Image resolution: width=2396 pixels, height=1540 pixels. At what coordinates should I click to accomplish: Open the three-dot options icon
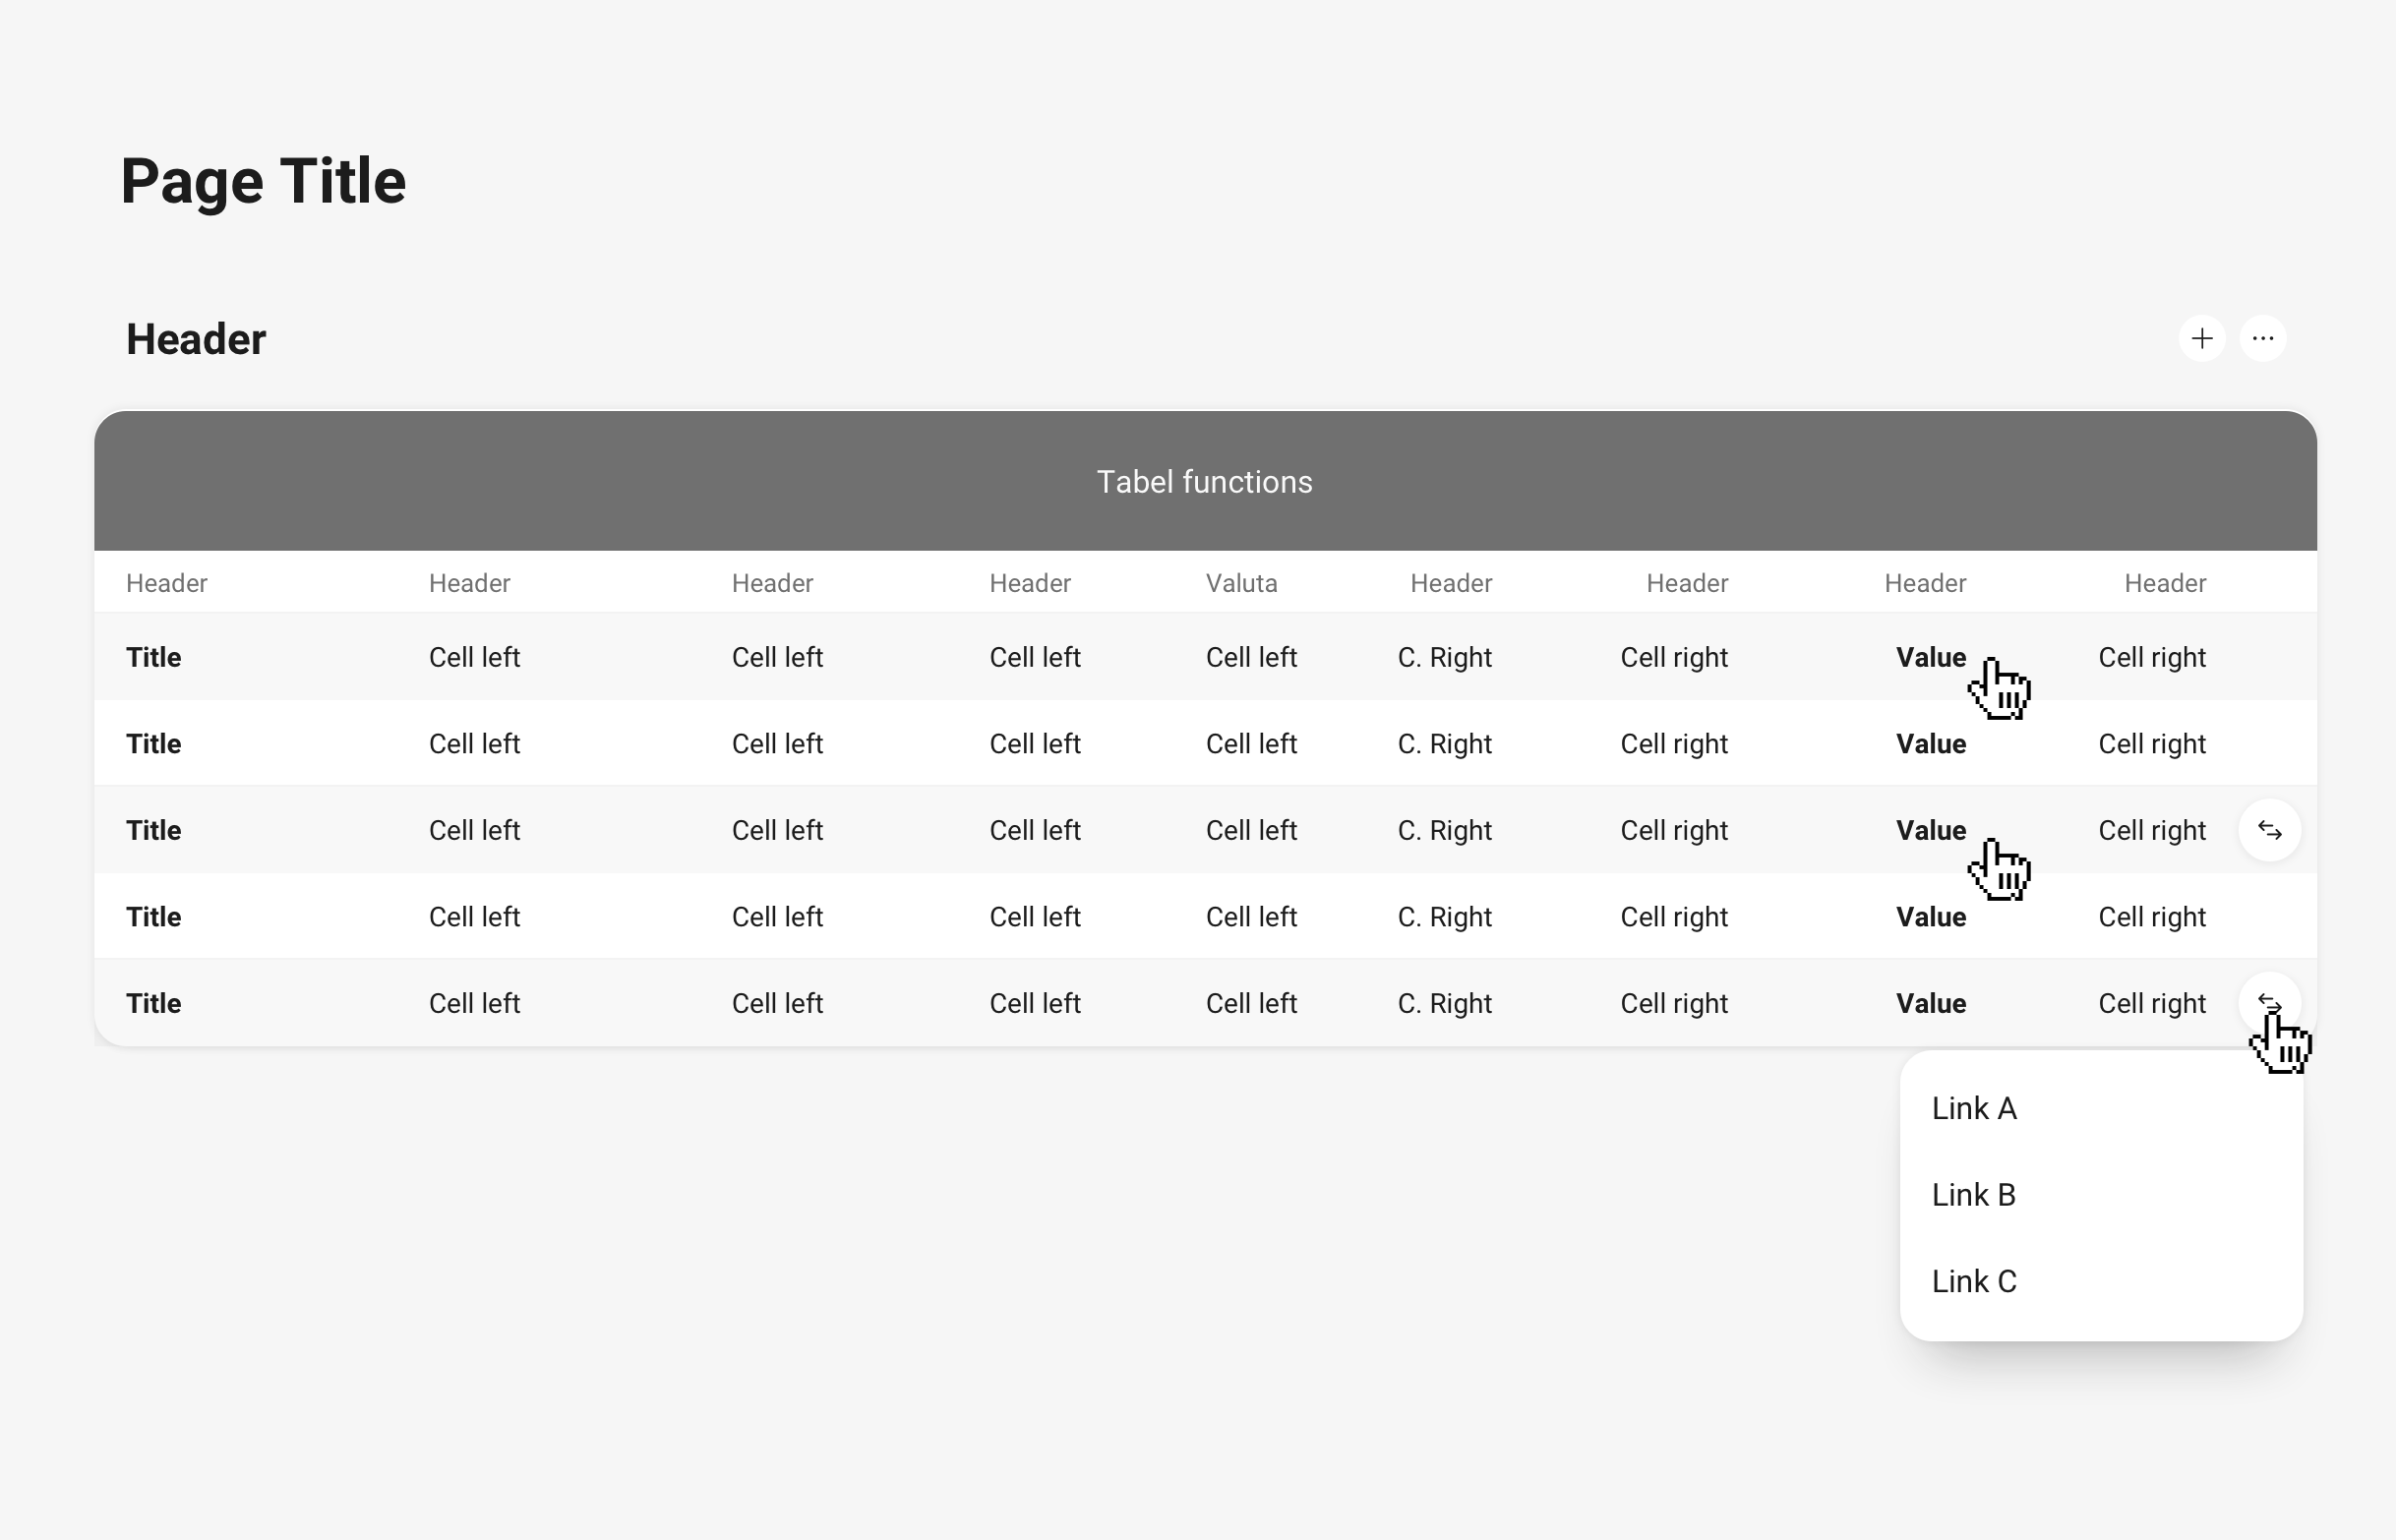tap(2264, 338)
